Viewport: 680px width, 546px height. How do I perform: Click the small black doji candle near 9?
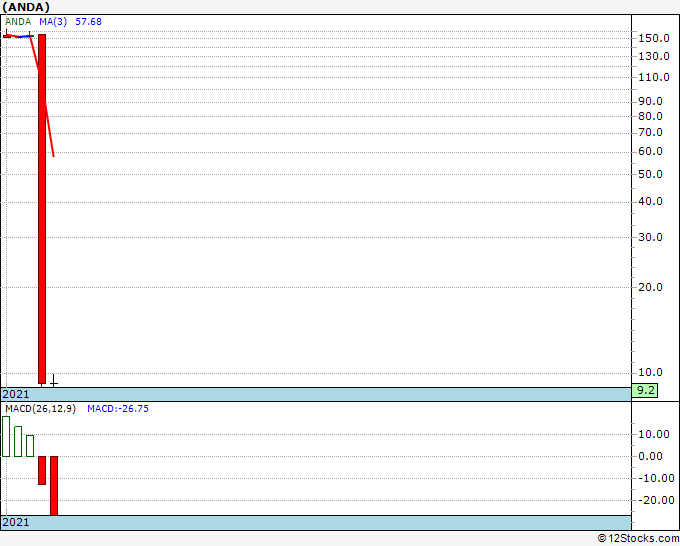(x=53, y=380)
